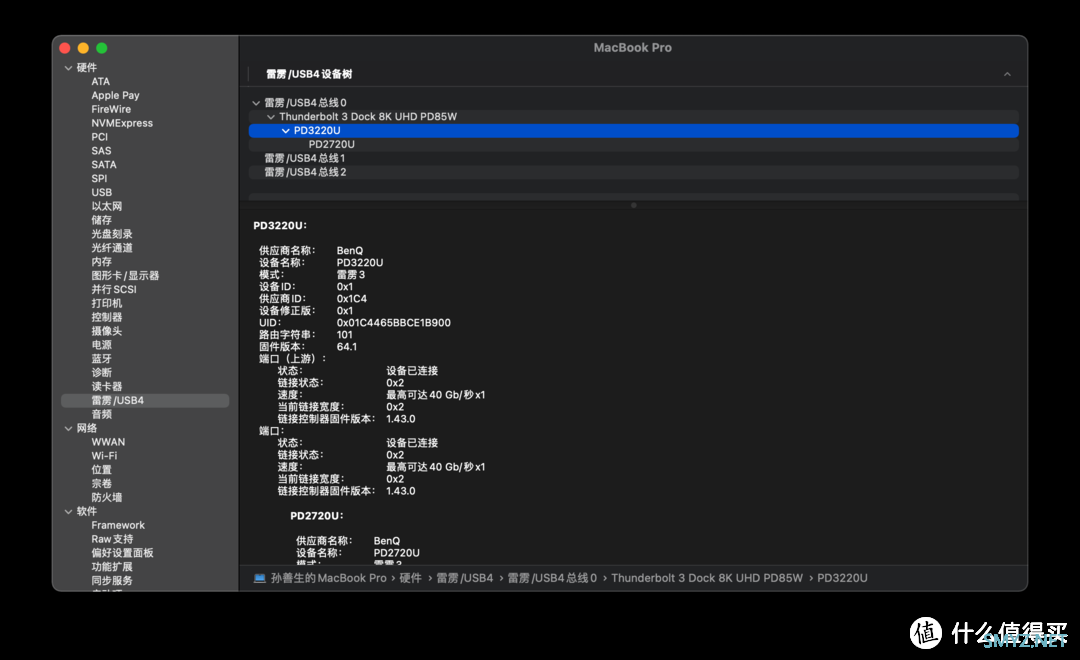The width and height of the screenshot is (1080, 660).
Task: Select 读卡器 in the sidebar
Action: [107, 386]
